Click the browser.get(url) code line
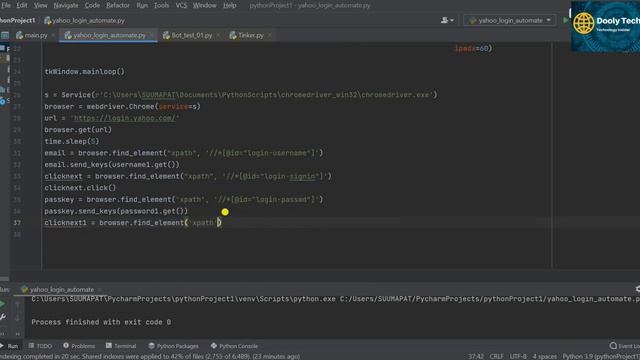The width and height of the screenshot is (640, 360). tap(78, 129)
